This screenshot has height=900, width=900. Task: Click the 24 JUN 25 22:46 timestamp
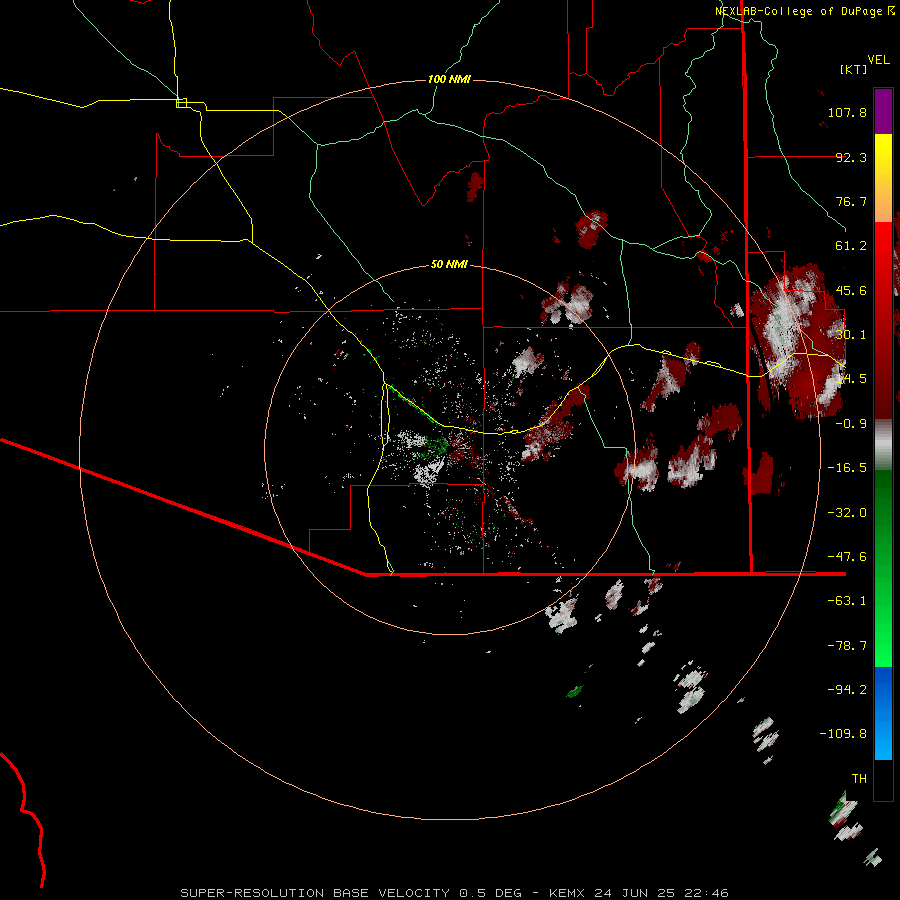tap(661, 893)
